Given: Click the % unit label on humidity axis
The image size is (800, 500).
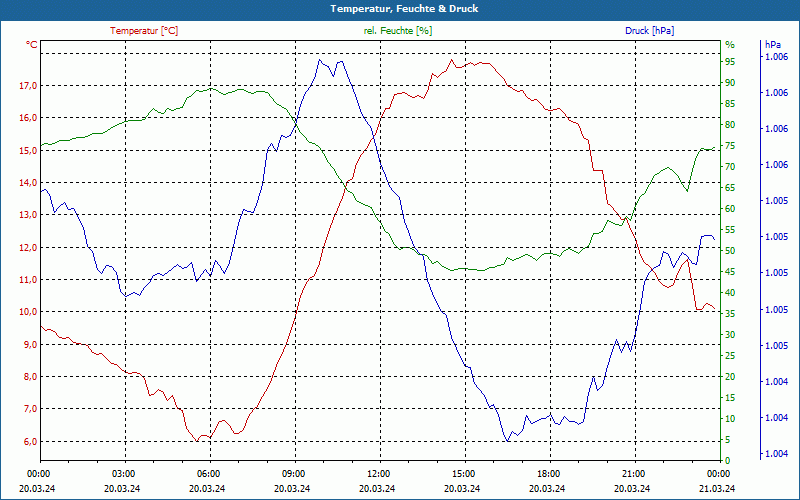Looking at the screenshot, I should pyautogui.click(x=730, y=45).
